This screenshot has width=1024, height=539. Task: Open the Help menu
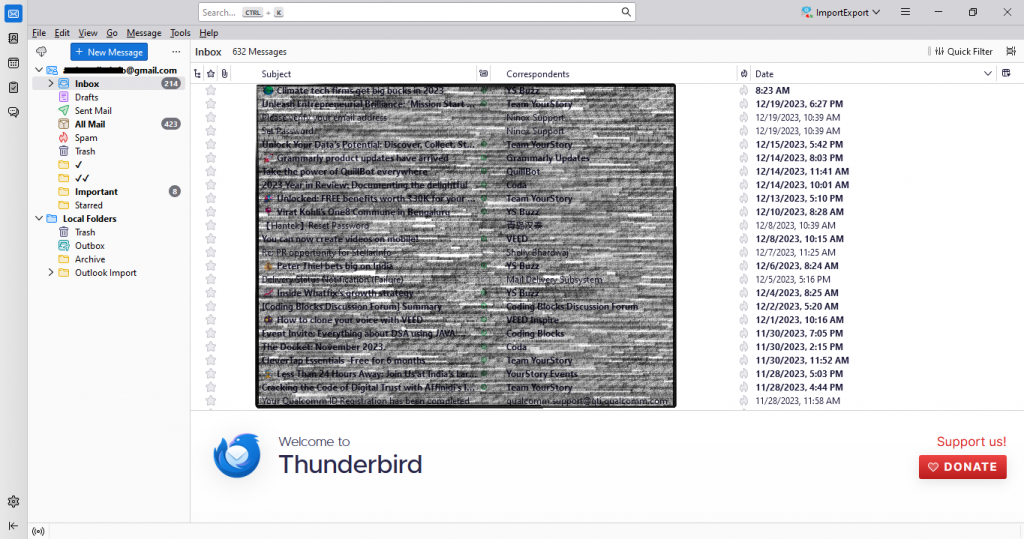(x=208, y=33)
